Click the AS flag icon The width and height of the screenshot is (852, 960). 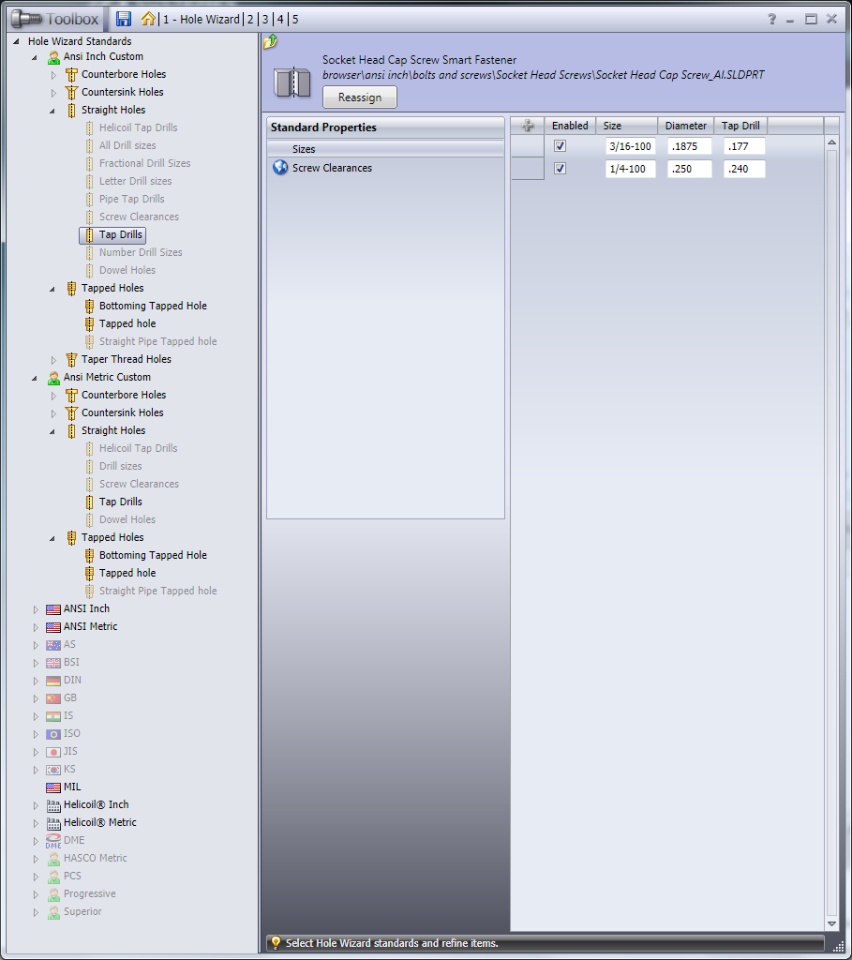click(x=53, y=645)
